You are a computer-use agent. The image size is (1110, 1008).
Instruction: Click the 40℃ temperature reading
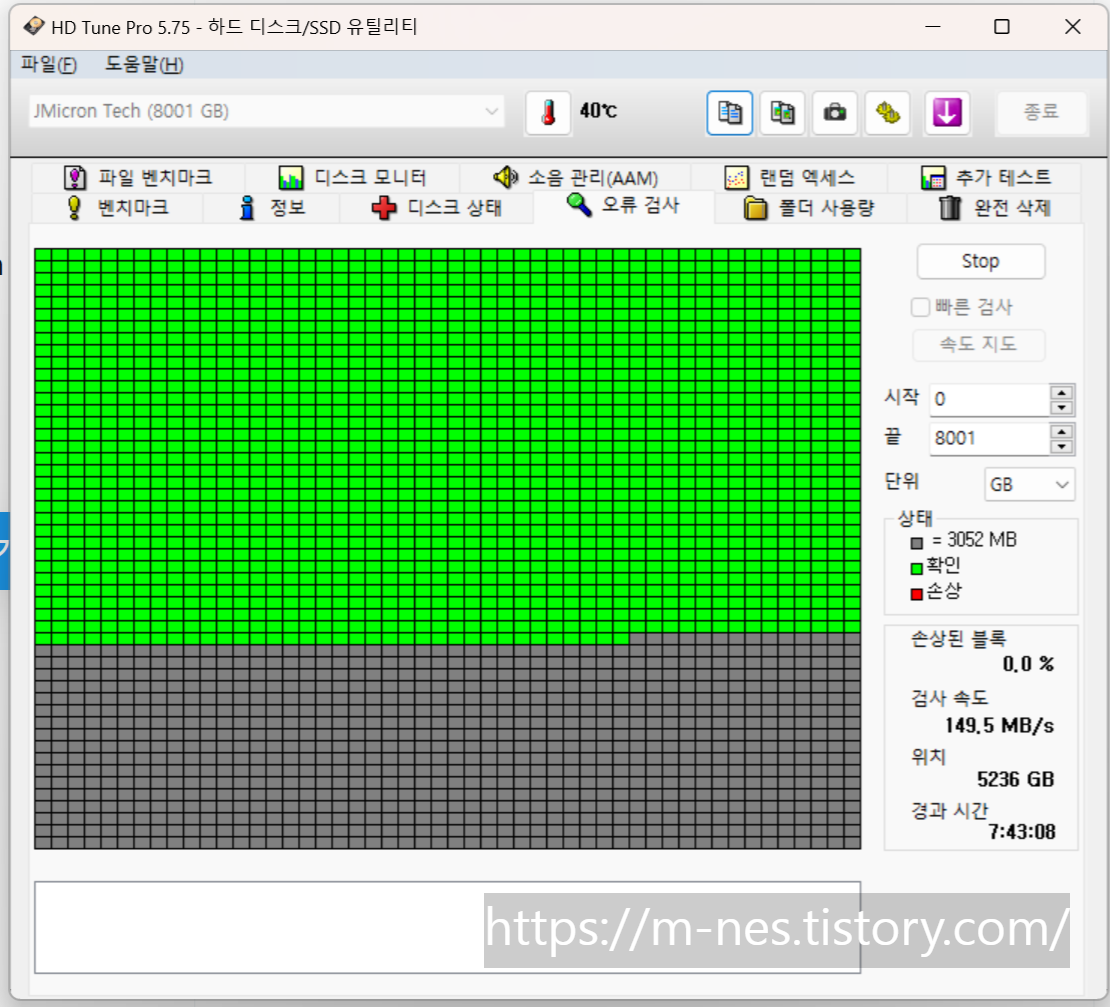(598, 110)
